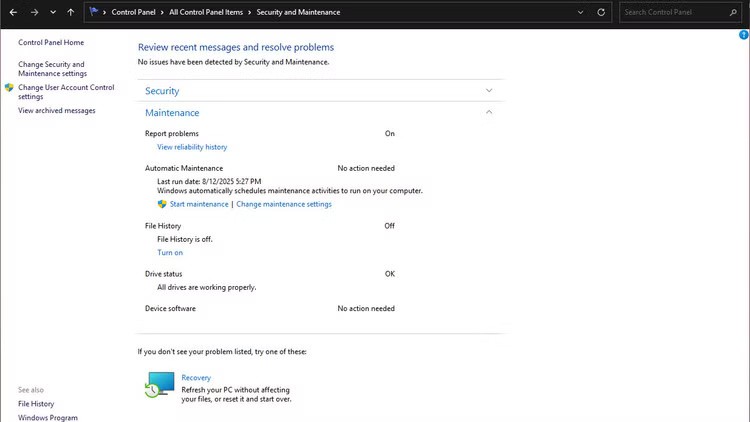Expand the Security section chevron
The height and width of the screenshot is (422, 750).
pyautogui.click(x=489, y=91)
